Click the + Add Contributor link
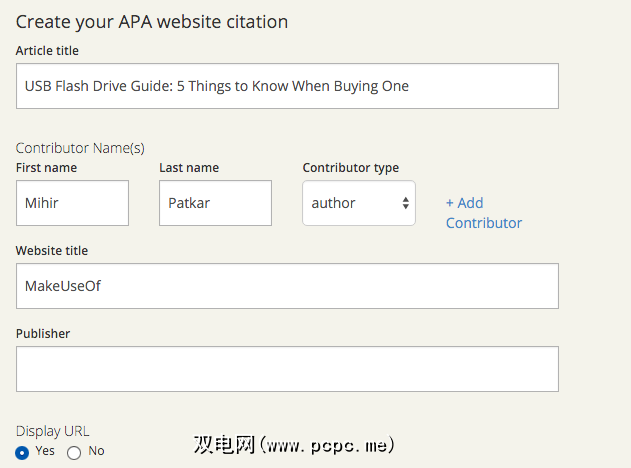631x468 pixels. [x=484, y=213]
